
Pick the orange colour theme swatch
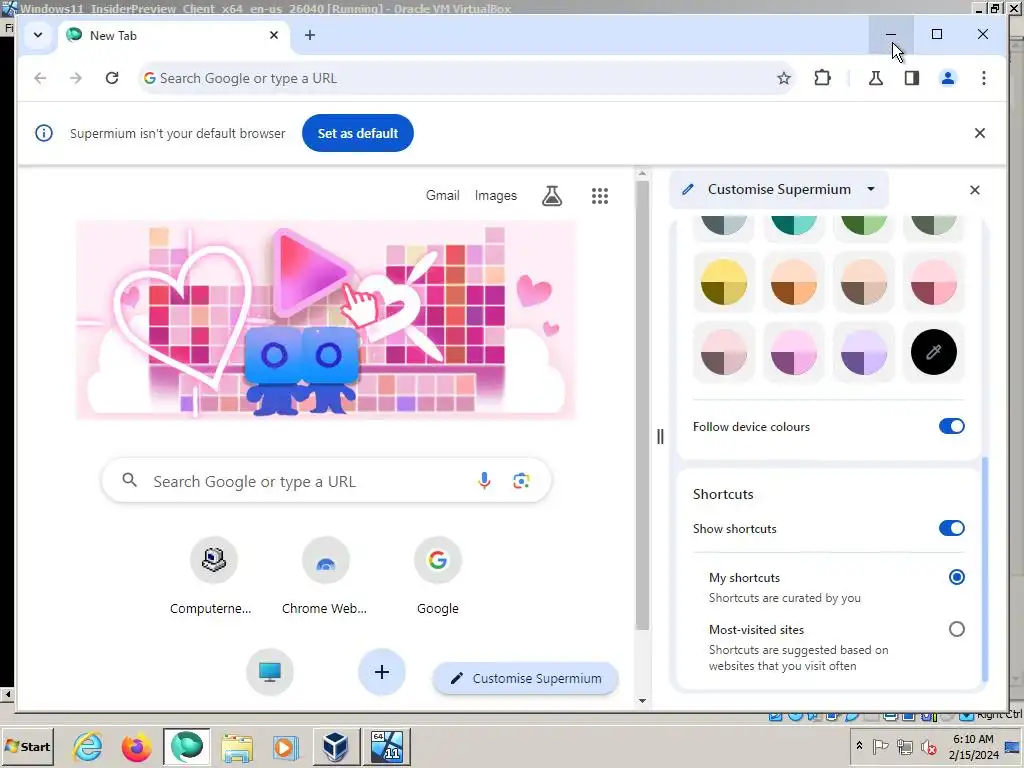tap(793, 282)
